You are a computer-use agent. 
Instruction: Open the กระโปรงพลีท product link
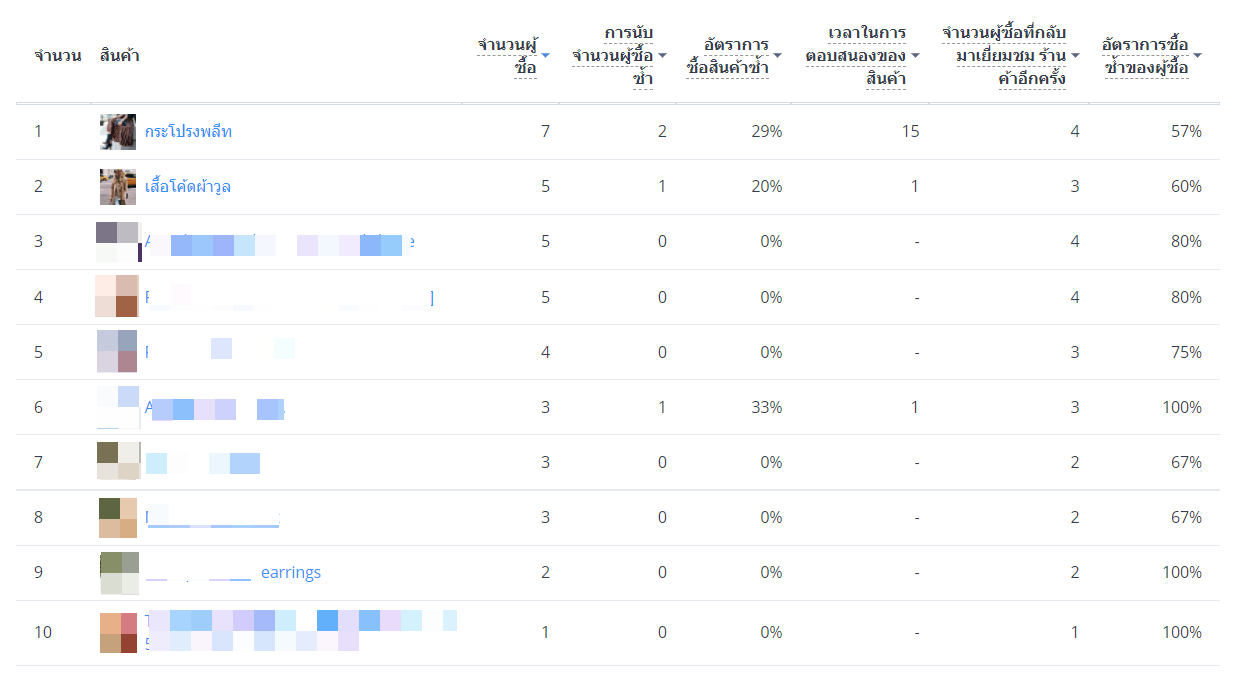click(188, 131)
